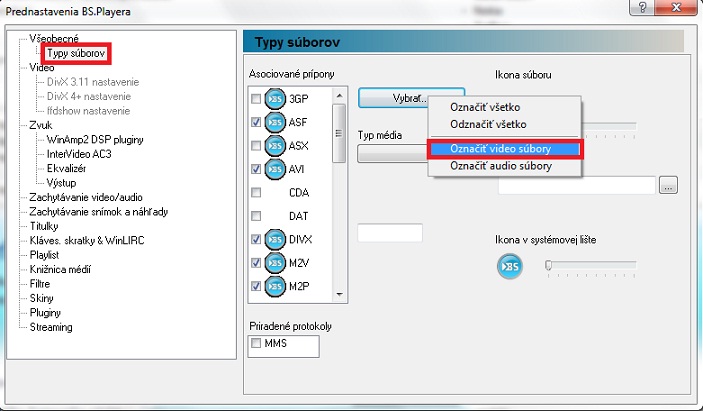
Task: Open Zachytávanie video/audio settings
Action: (x=86, y=197)
